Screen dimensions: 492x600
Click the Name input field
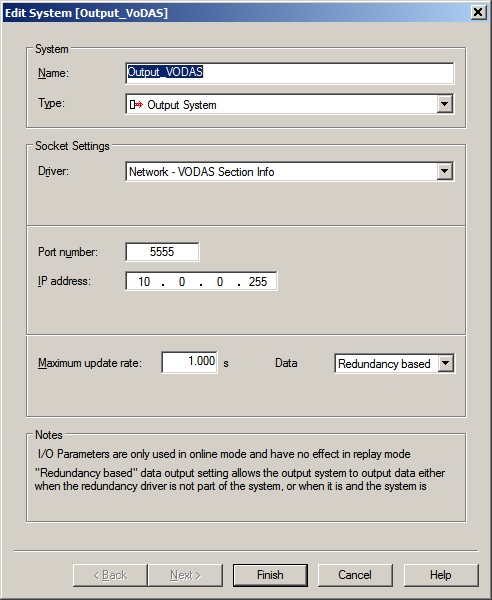point(290,73)
